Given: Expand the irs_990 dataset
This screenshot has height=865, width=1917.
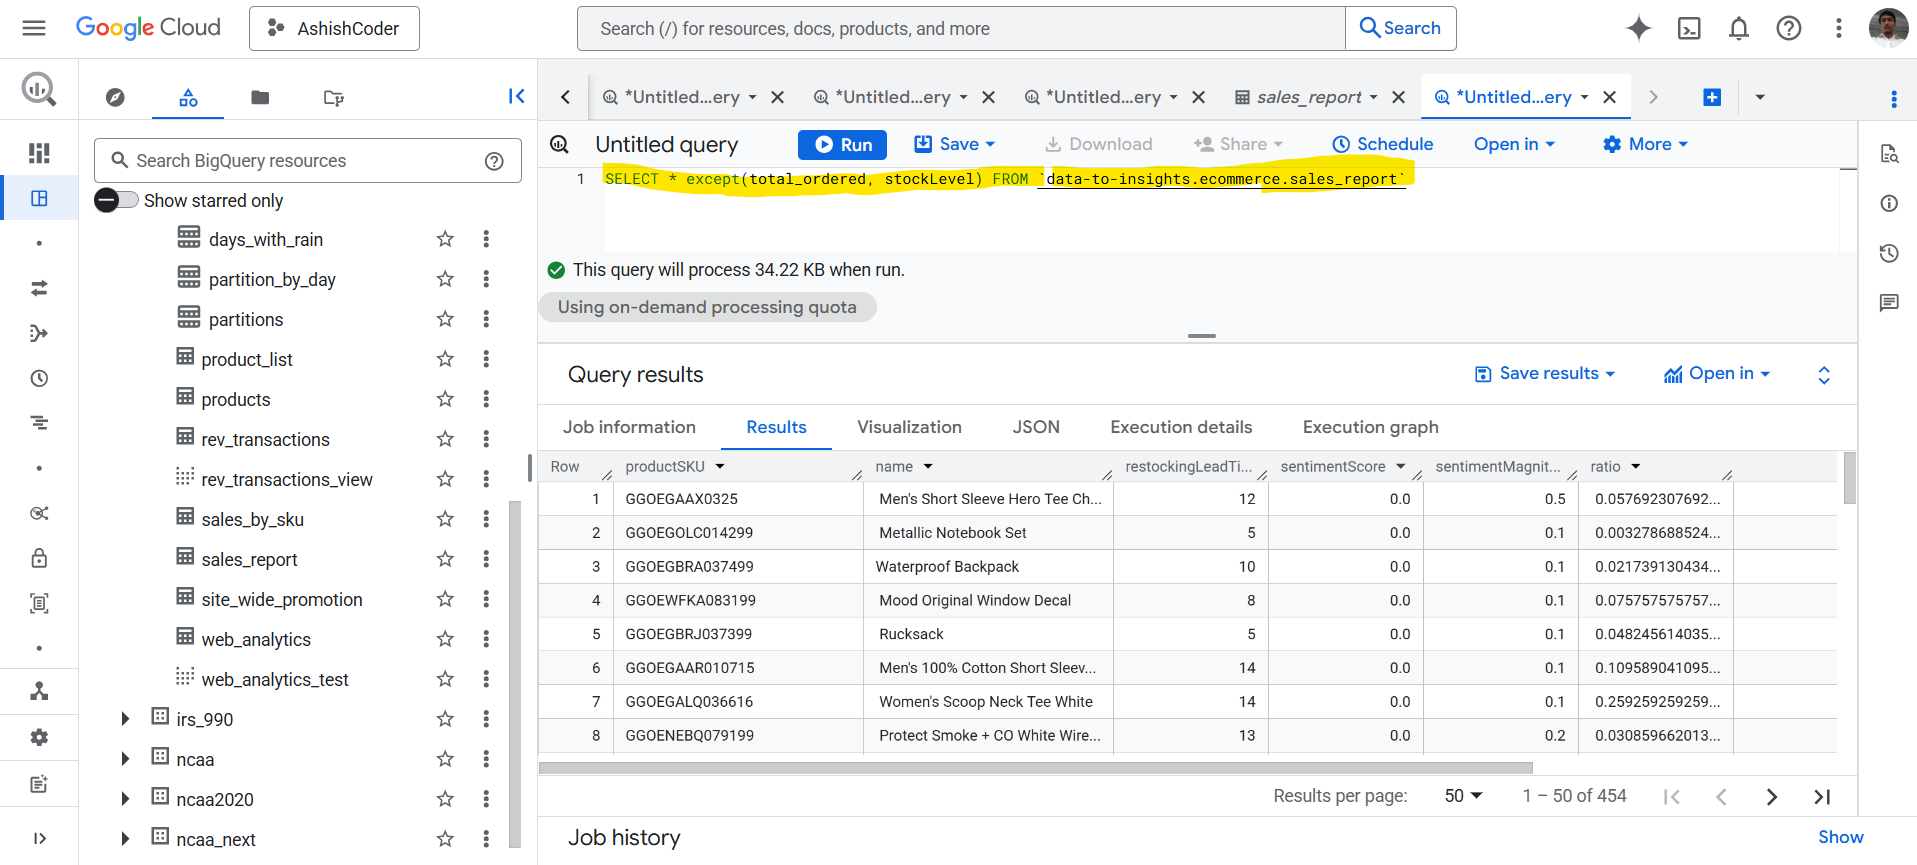Looking at the screenshot, I should pos(125,719).
